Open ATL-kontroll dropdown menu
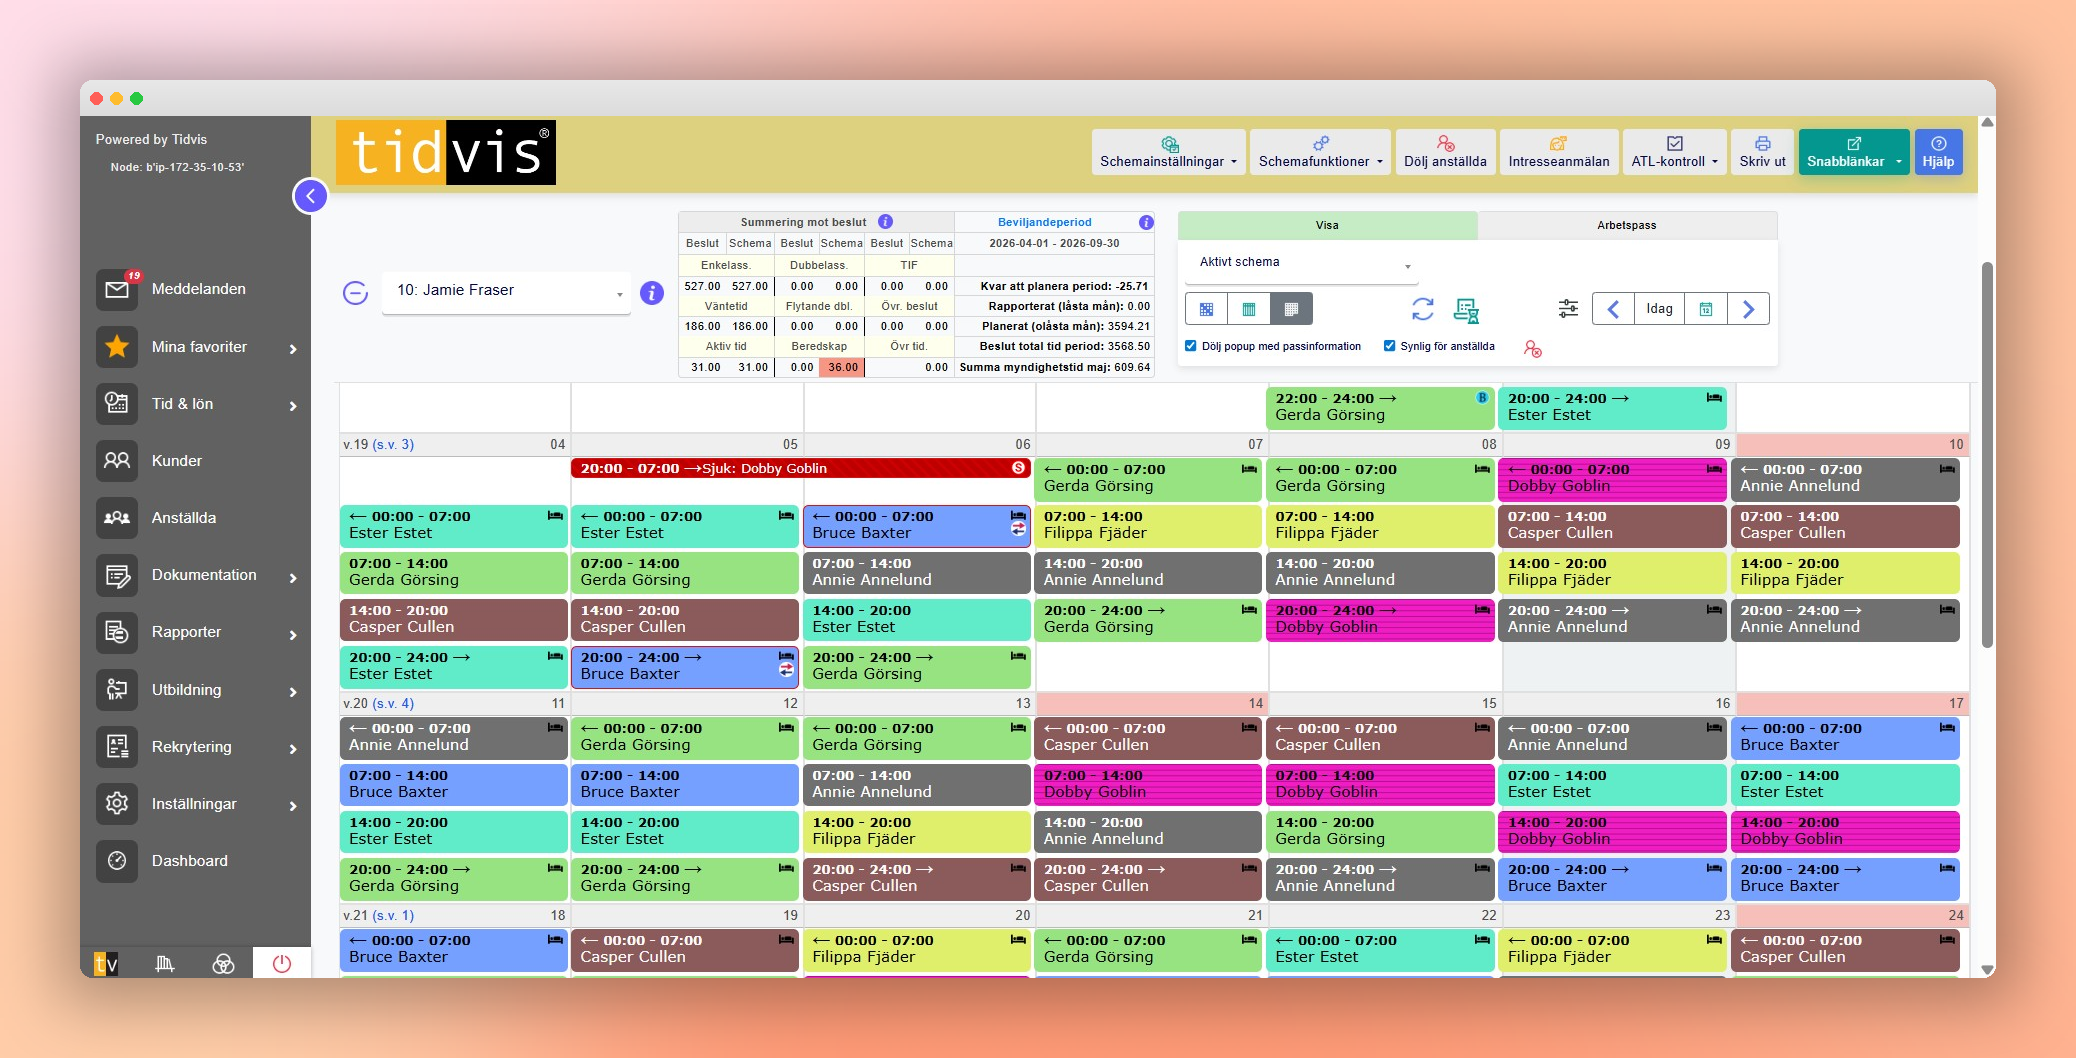 point(1674,152)
